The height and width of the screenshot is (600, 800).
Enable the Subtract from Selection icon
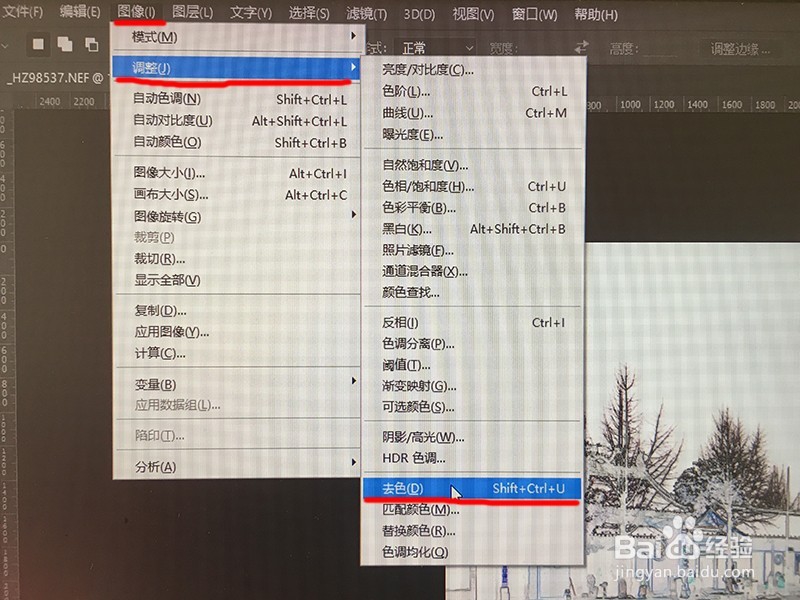click(90, 45)
